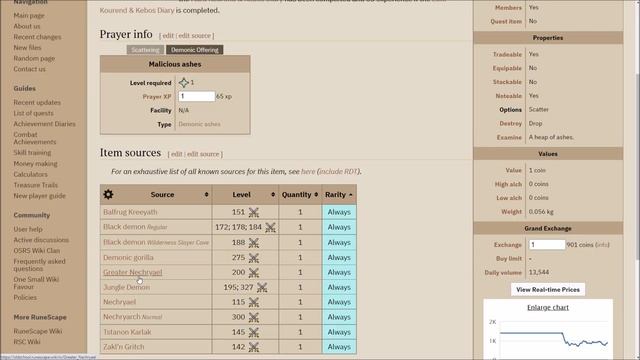Sort table by Rarity column
Image resolution: width=640 pixels, height=360 pixels.
click(x=351, y=195)
